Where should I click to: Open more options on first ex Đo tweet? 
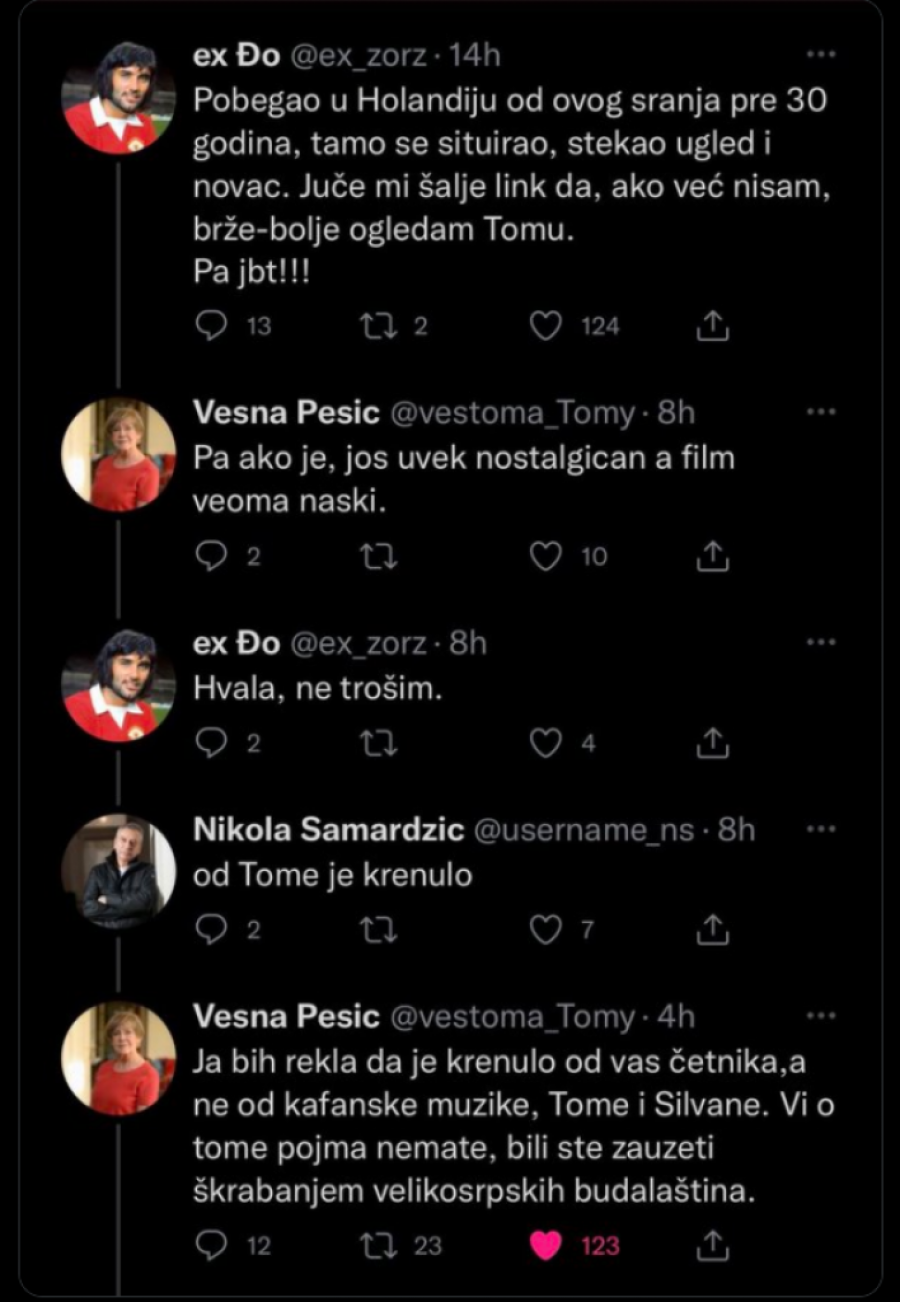tap(821, 54)
